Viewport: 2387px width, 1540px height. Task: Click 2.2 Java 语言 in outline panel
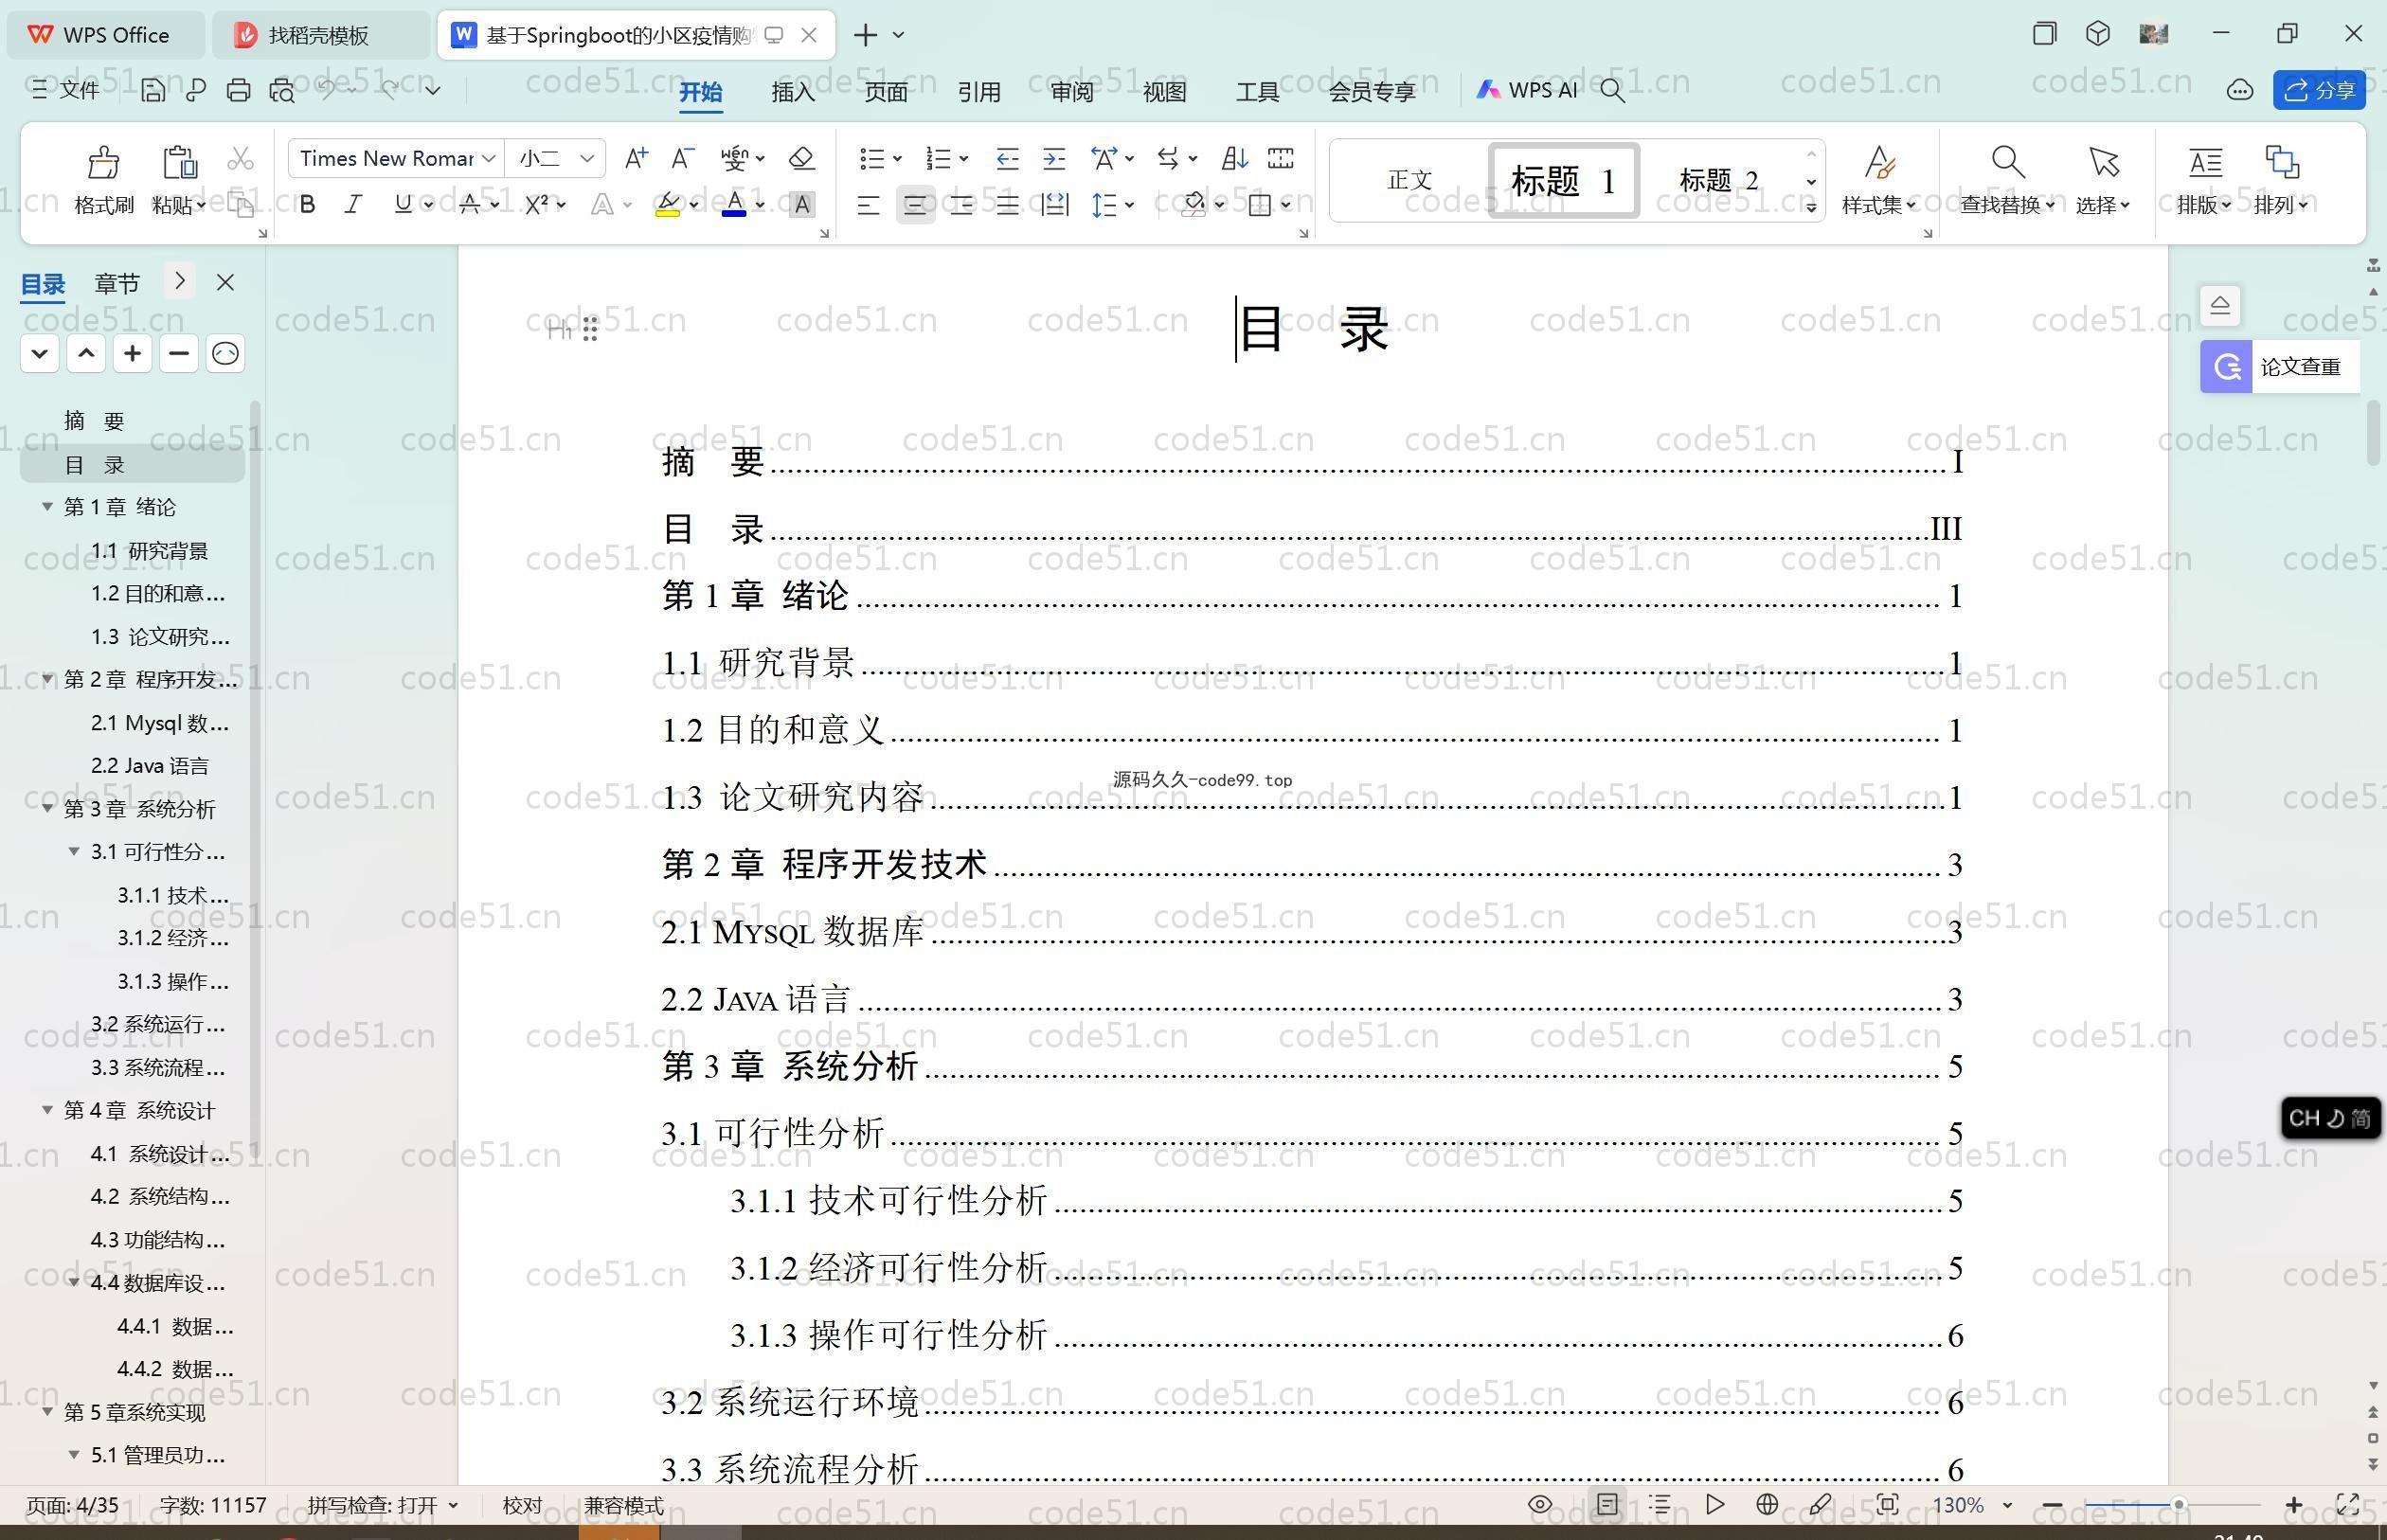click(x=150, y=766)
